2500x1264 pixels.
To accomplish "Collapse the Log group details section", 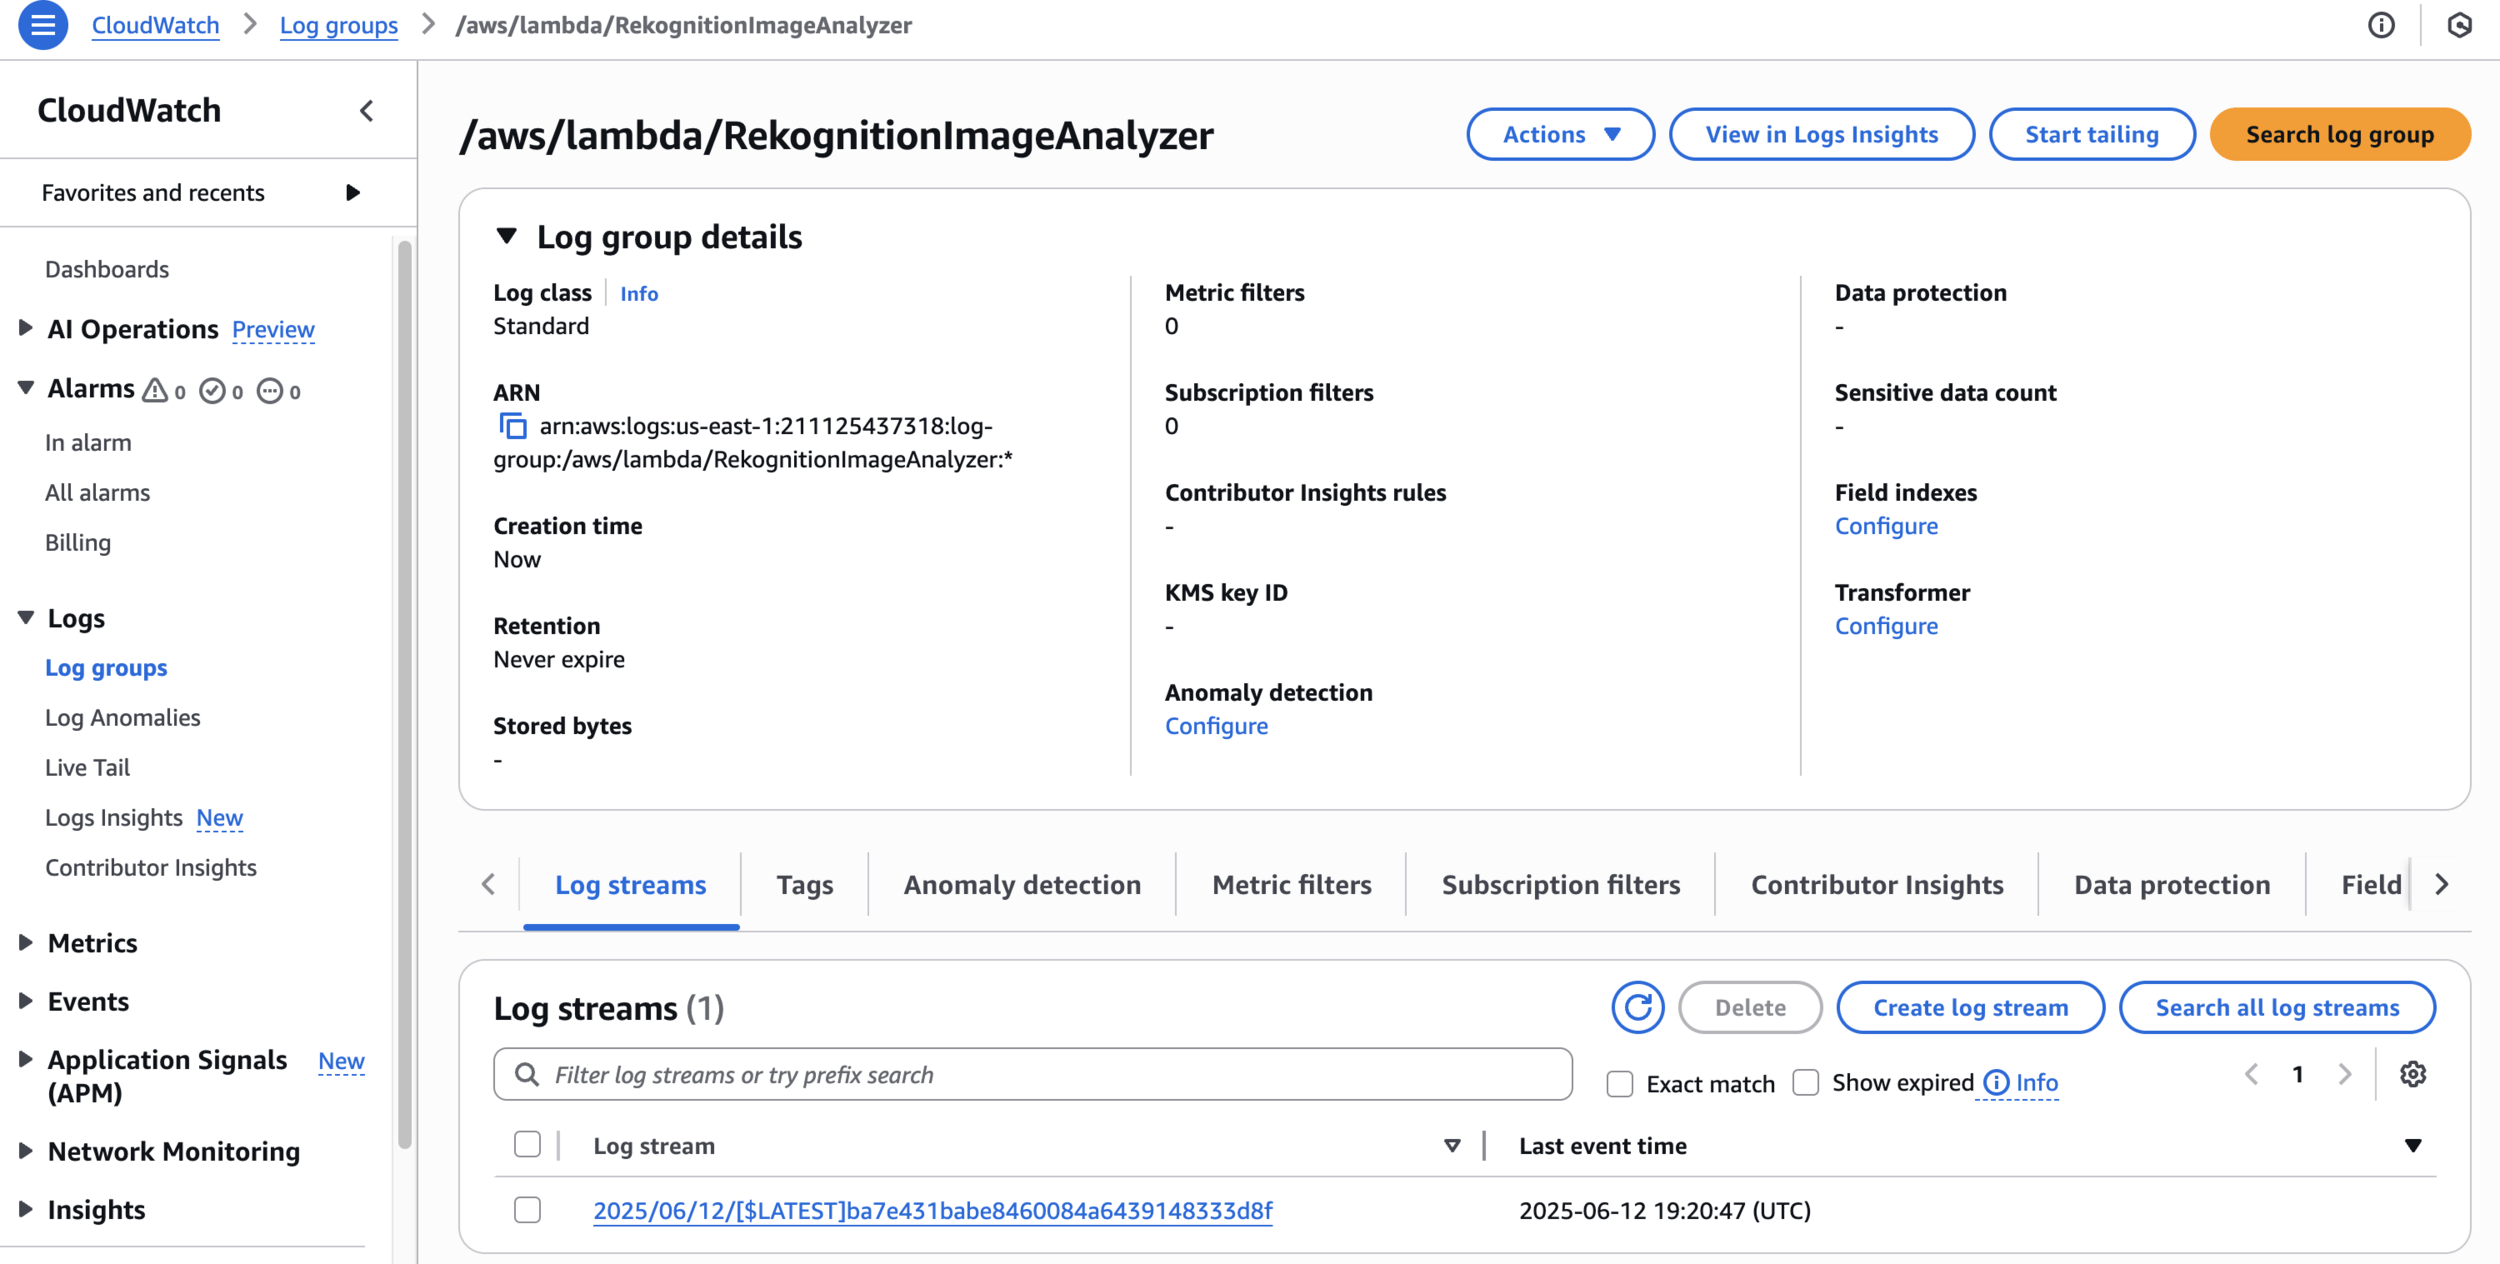I will 507,237.
